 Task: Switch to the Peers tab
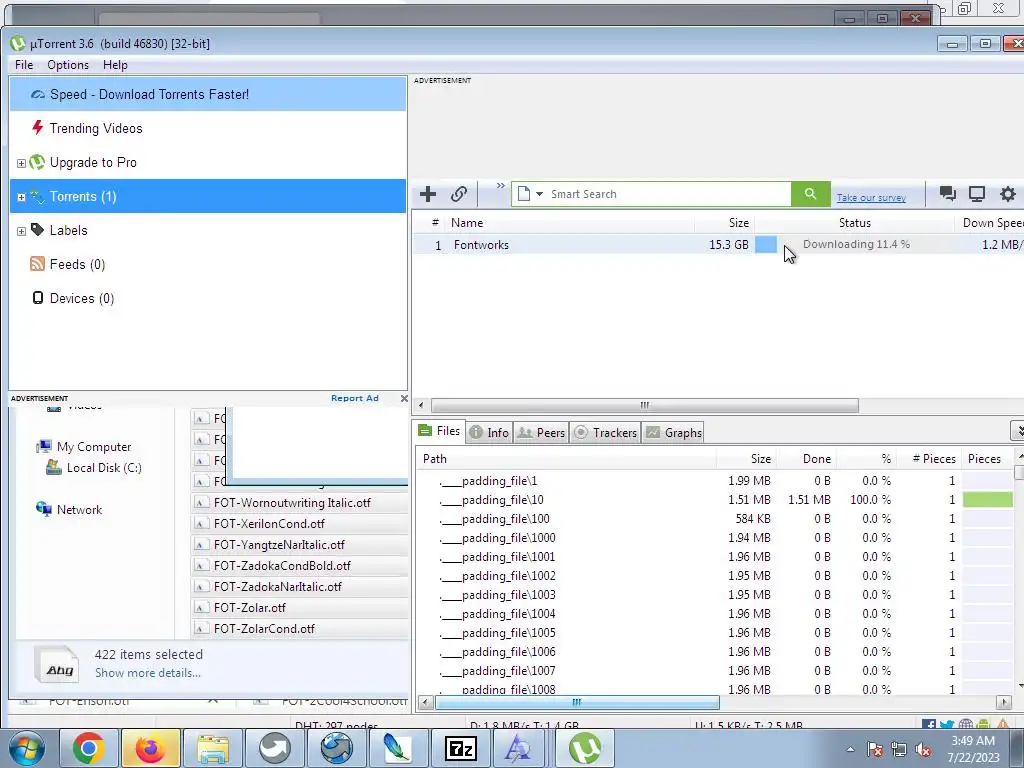pos(541,432)
